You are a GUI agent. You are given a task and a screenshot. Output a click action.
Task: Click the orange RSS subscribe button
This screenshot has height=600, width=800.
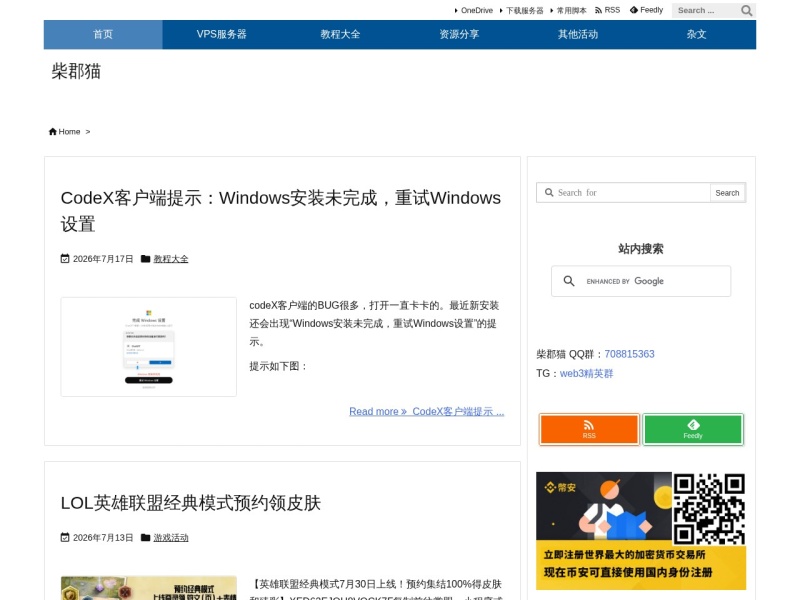tap(589, 429)
